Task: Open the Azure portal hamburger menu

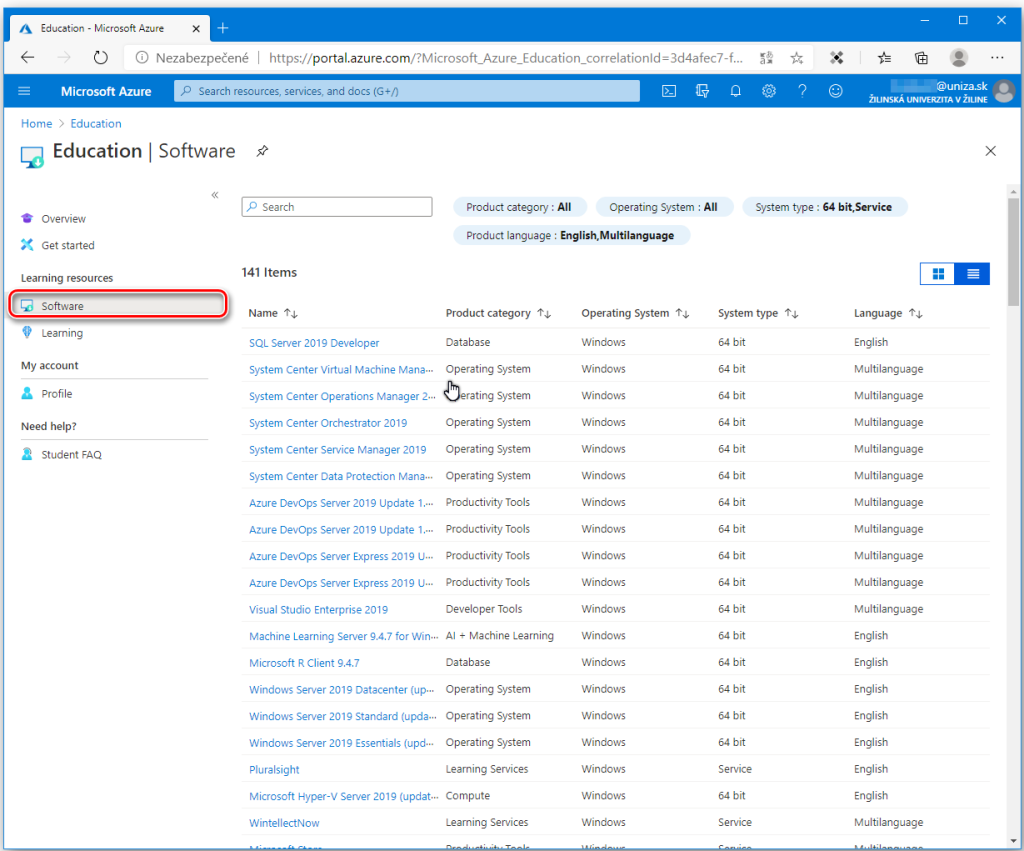Action: [x=24, y=91]
